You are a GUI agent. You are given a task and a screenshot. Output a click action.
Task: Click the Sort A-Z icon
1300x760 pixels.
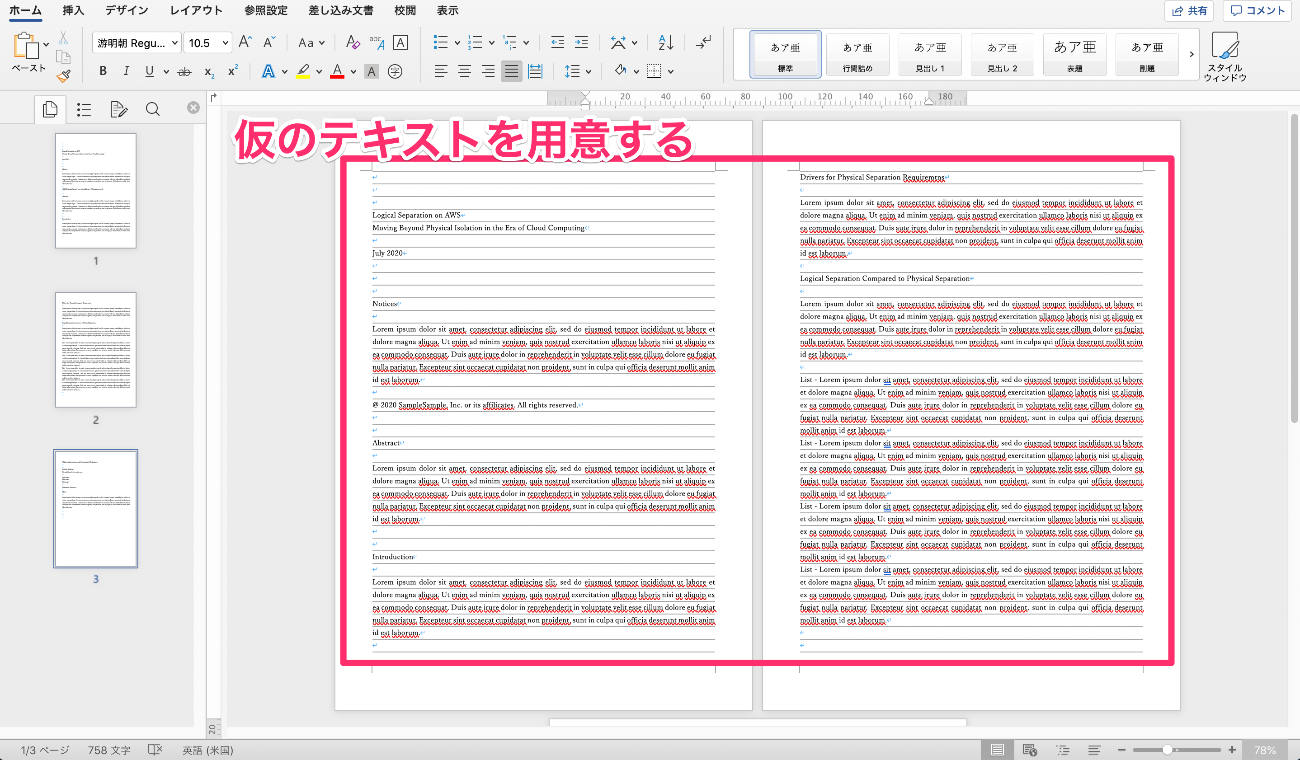pyautogui.click(x=667, y=43)
